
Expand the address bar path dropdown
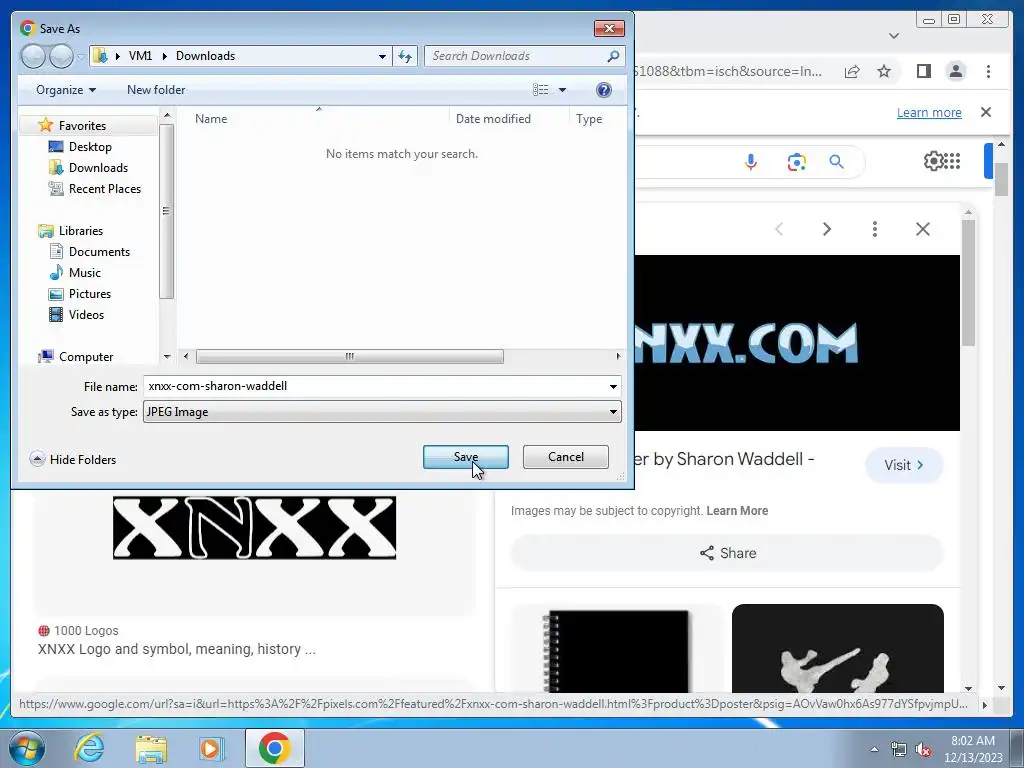pyautogui.click(x=382, y=56)
